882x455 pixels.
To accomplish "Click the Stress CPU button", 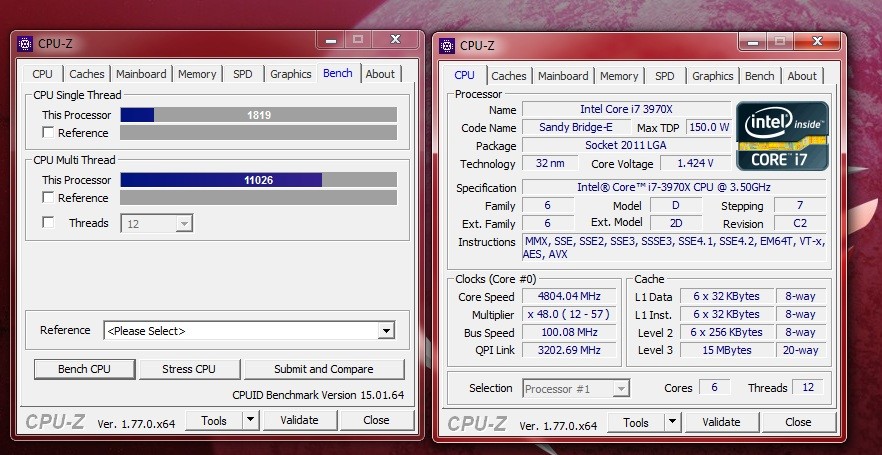I will (x=189, y=369).
